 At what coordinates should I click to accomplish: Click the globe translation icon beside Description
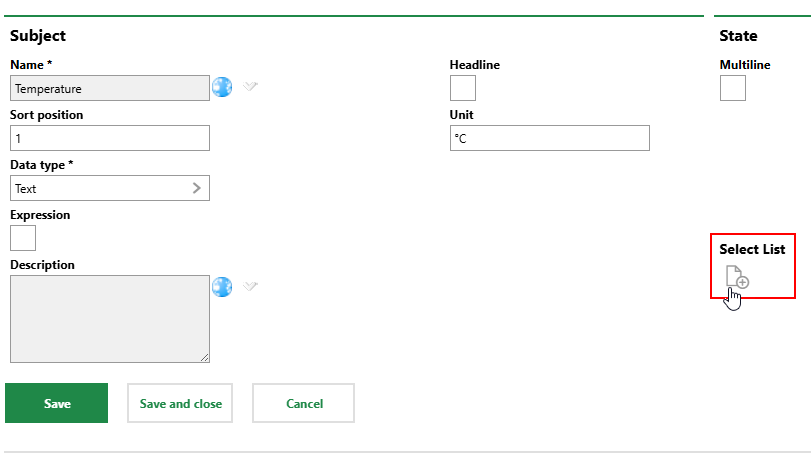point(222,287)
